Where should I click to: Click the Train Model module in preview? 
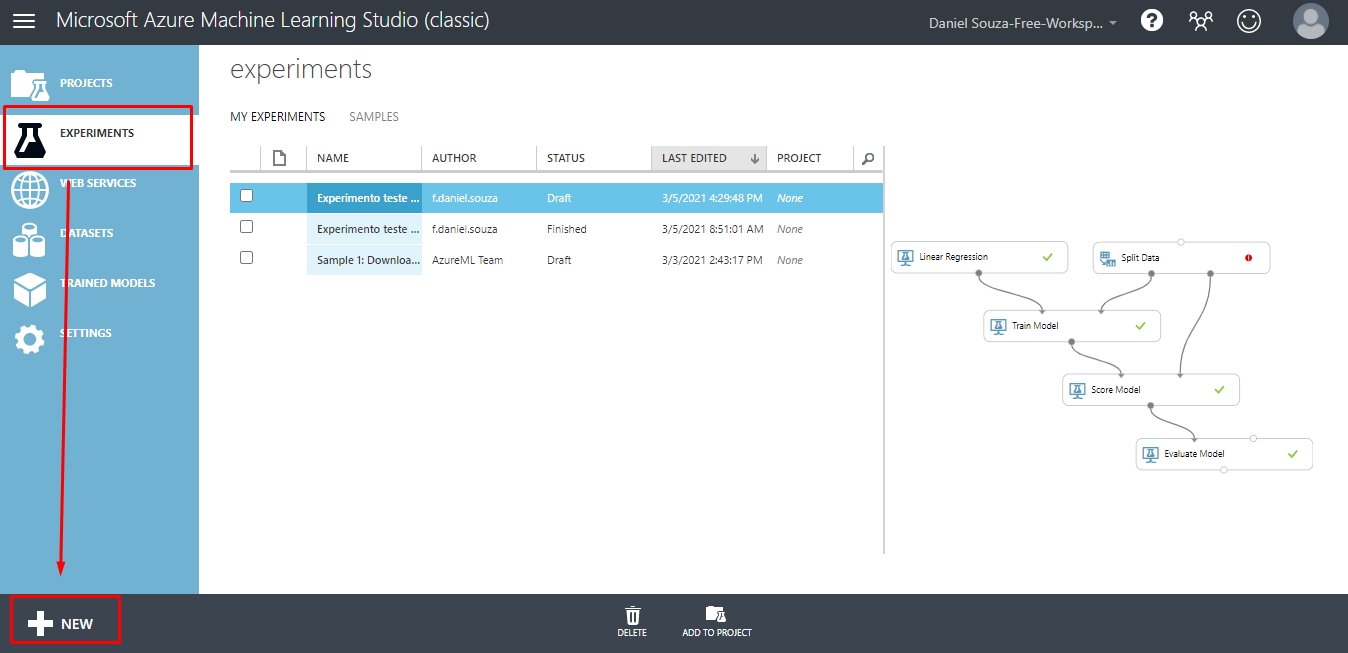(1072, 326)
